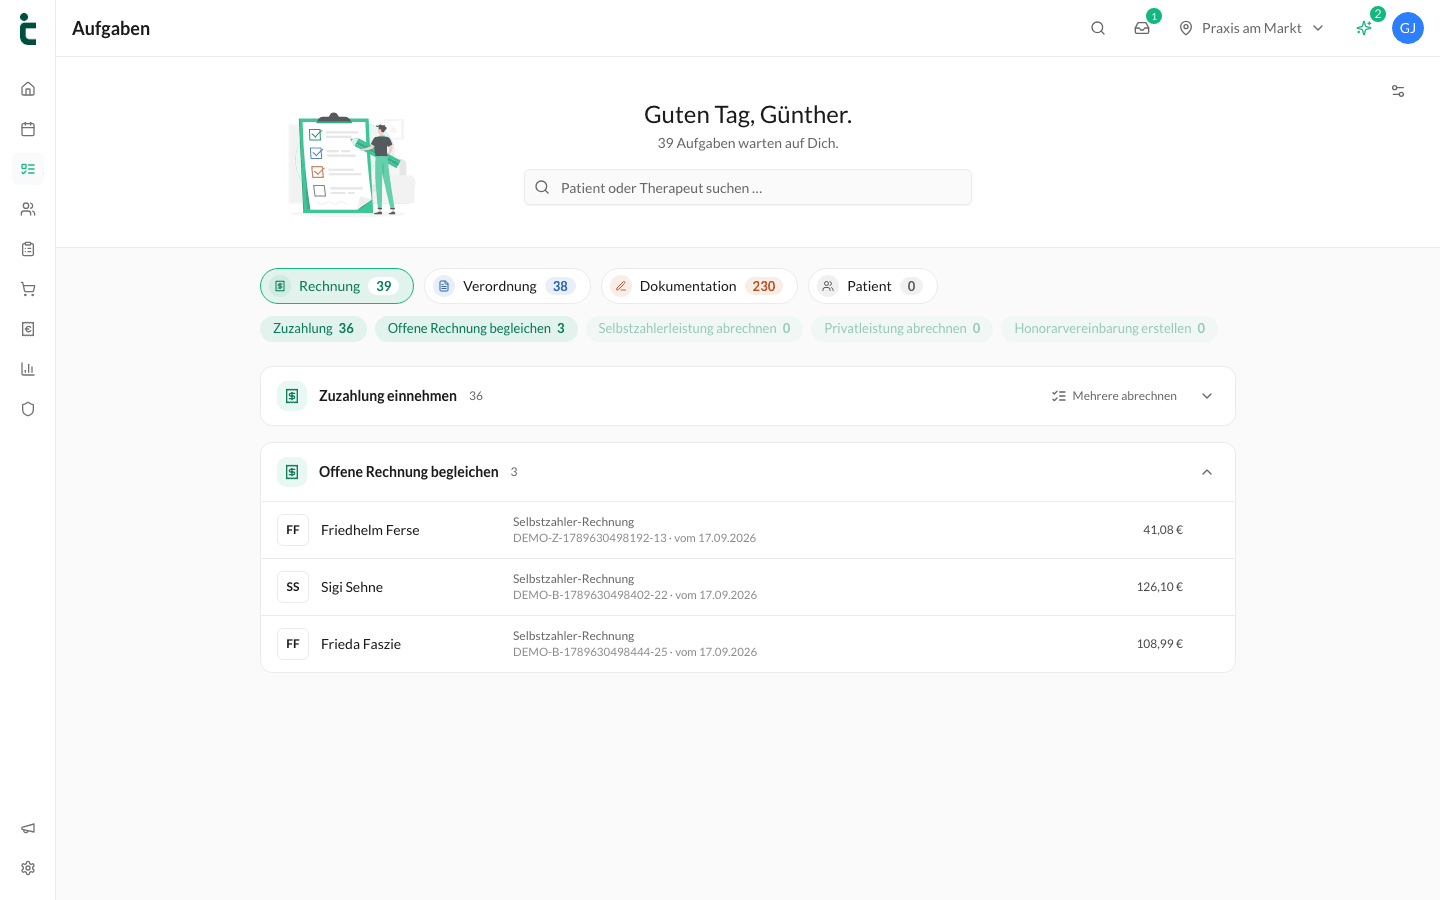1440x900 pixels.
Task: Collapse the Offene Rechnung begleichen section
Action: pyautogui.click(x=1207, y=472)
